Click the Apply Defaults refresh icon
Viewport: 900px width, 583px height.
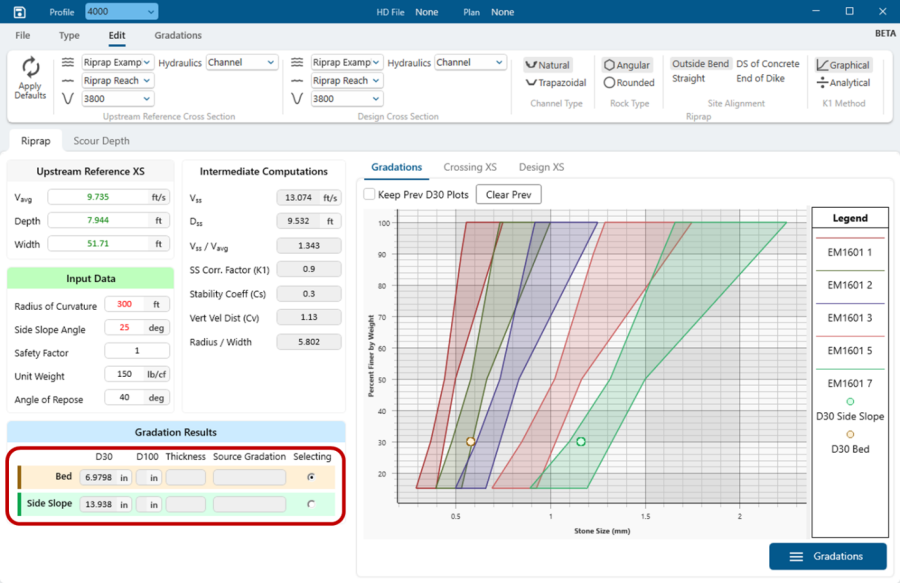tap(31, 68)
